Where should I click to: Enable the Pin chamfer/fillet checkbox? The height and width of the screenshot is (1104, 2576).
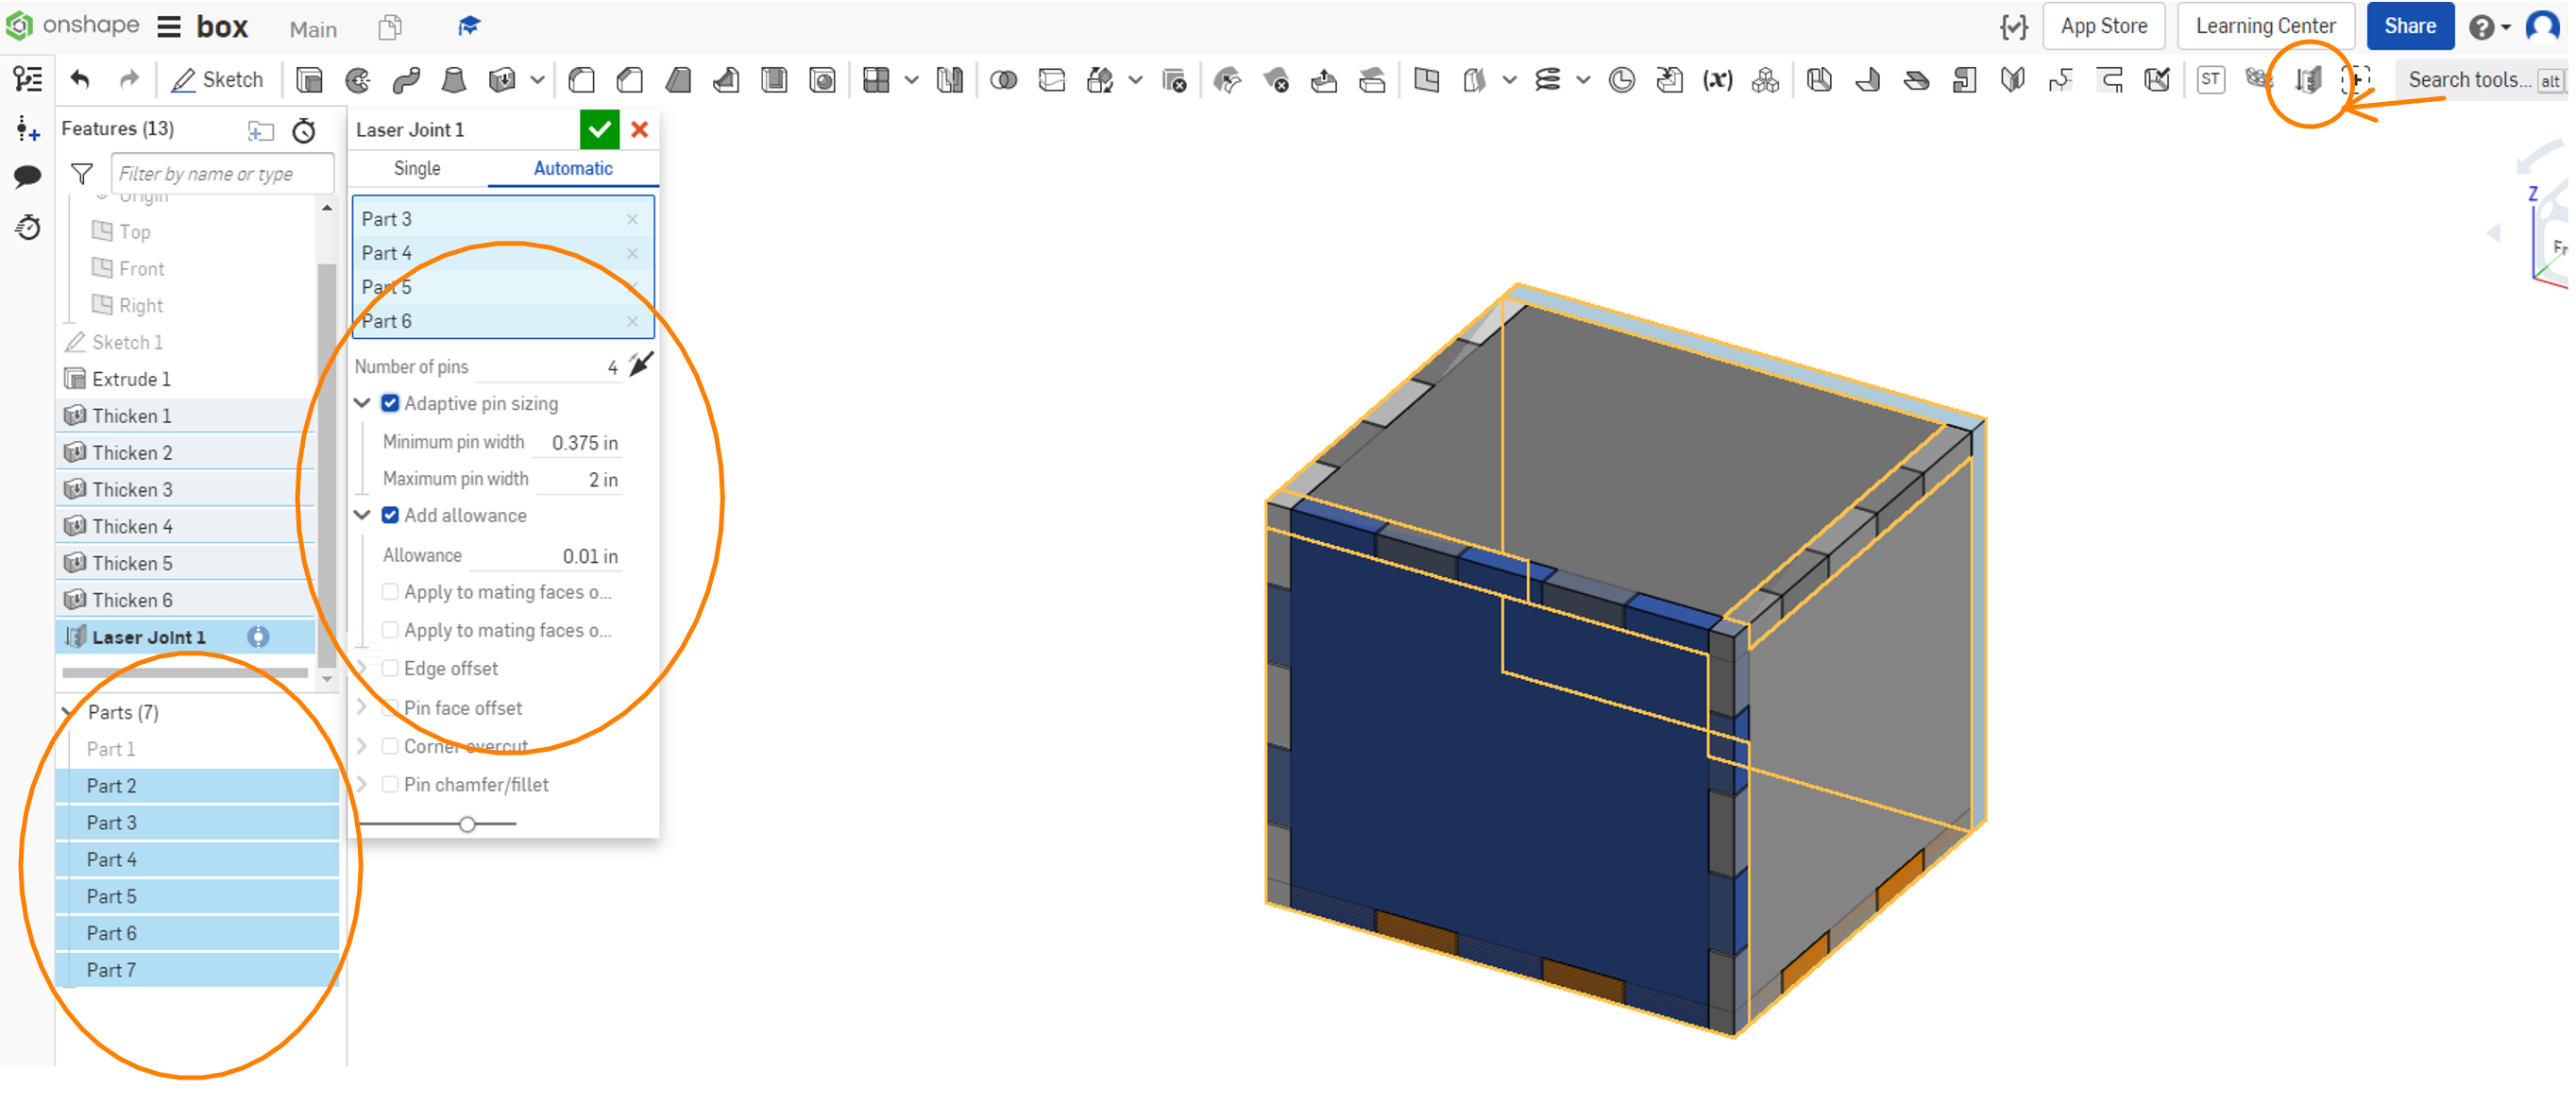pos(390,784)
